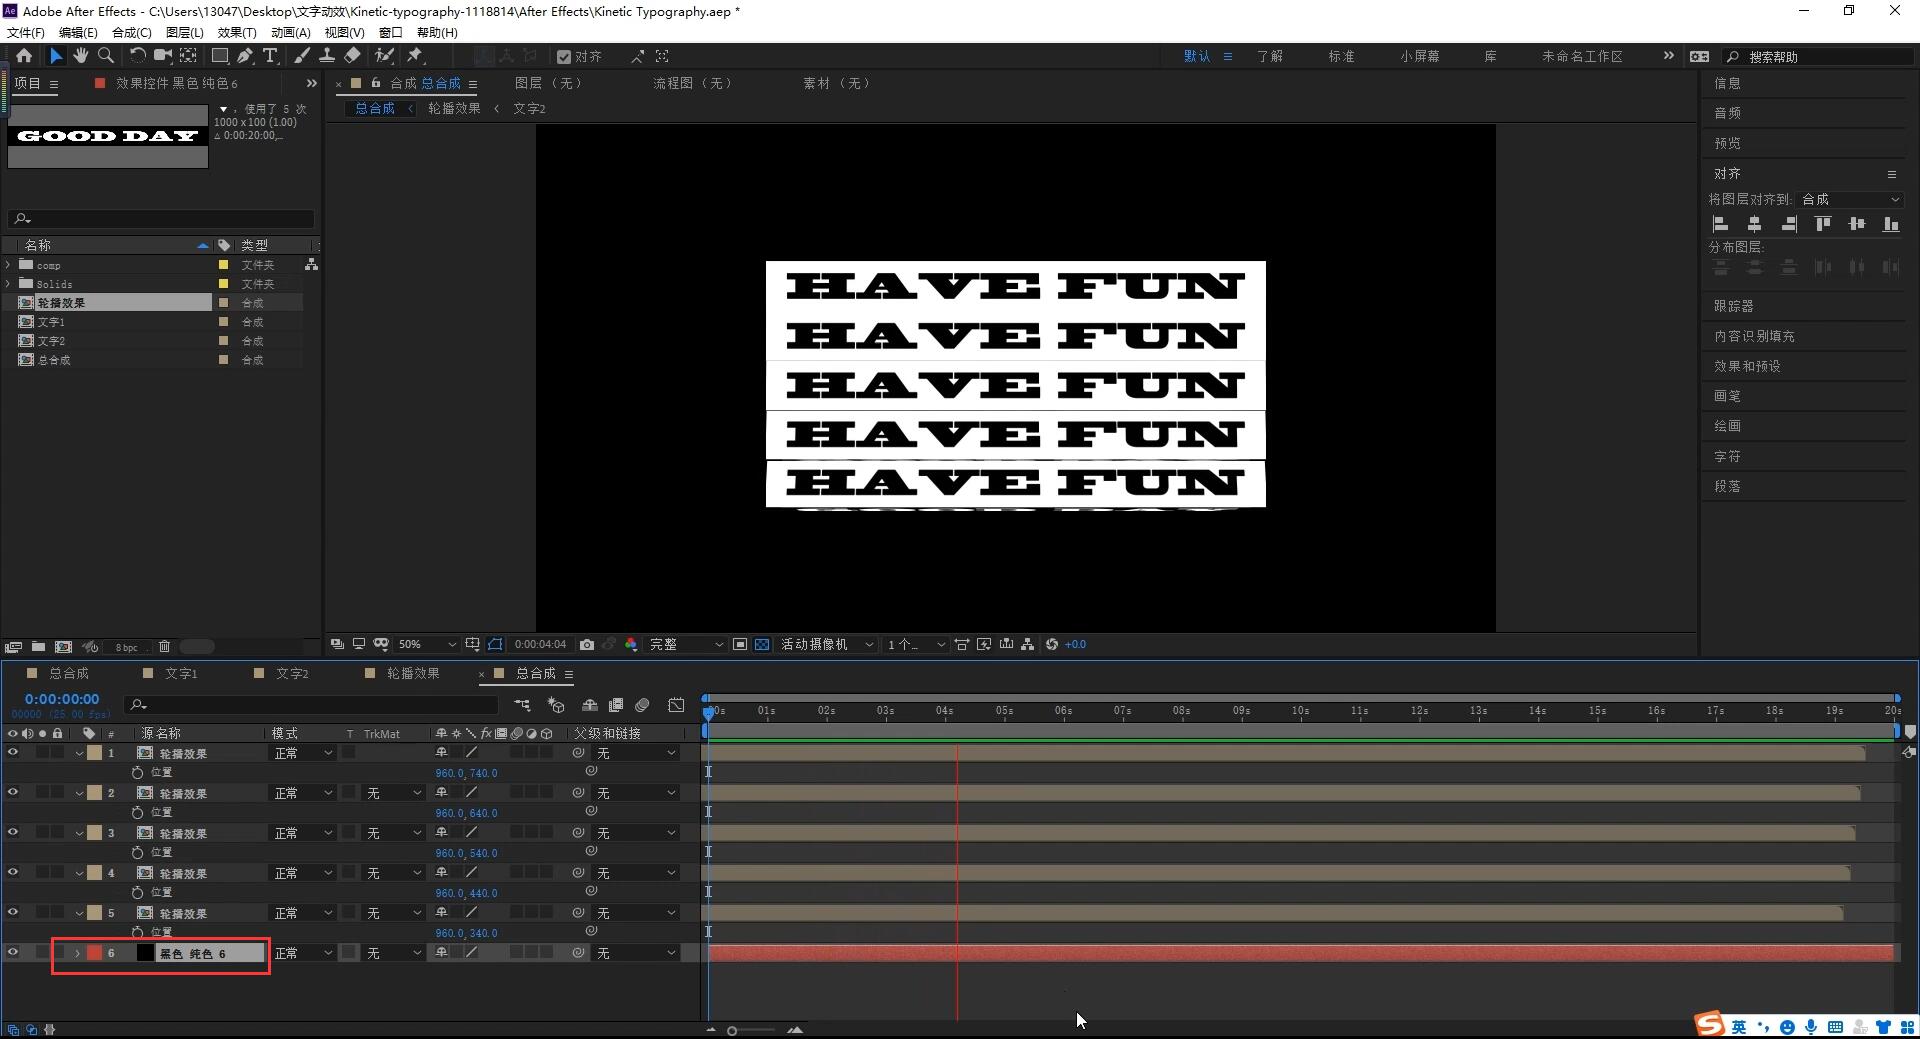The width and height of the screenshot is (1920, 1039).
Task: Click the frame blending icon in the timeline
Action: tap(616, 705)
